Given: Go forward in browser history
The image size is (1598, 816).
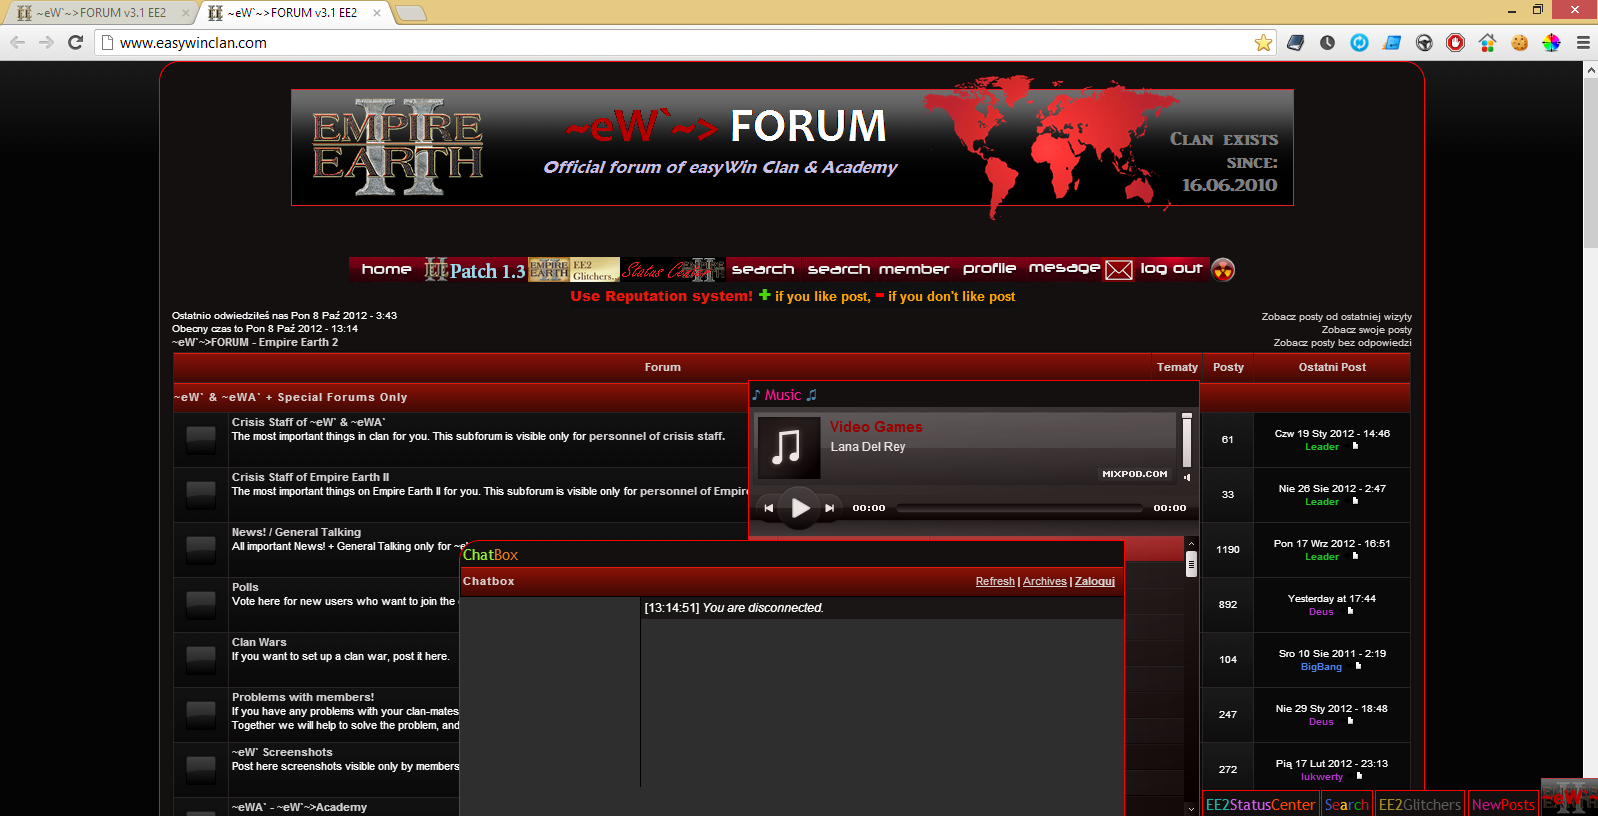Looking at the screenshot, I should coord(46,42).
